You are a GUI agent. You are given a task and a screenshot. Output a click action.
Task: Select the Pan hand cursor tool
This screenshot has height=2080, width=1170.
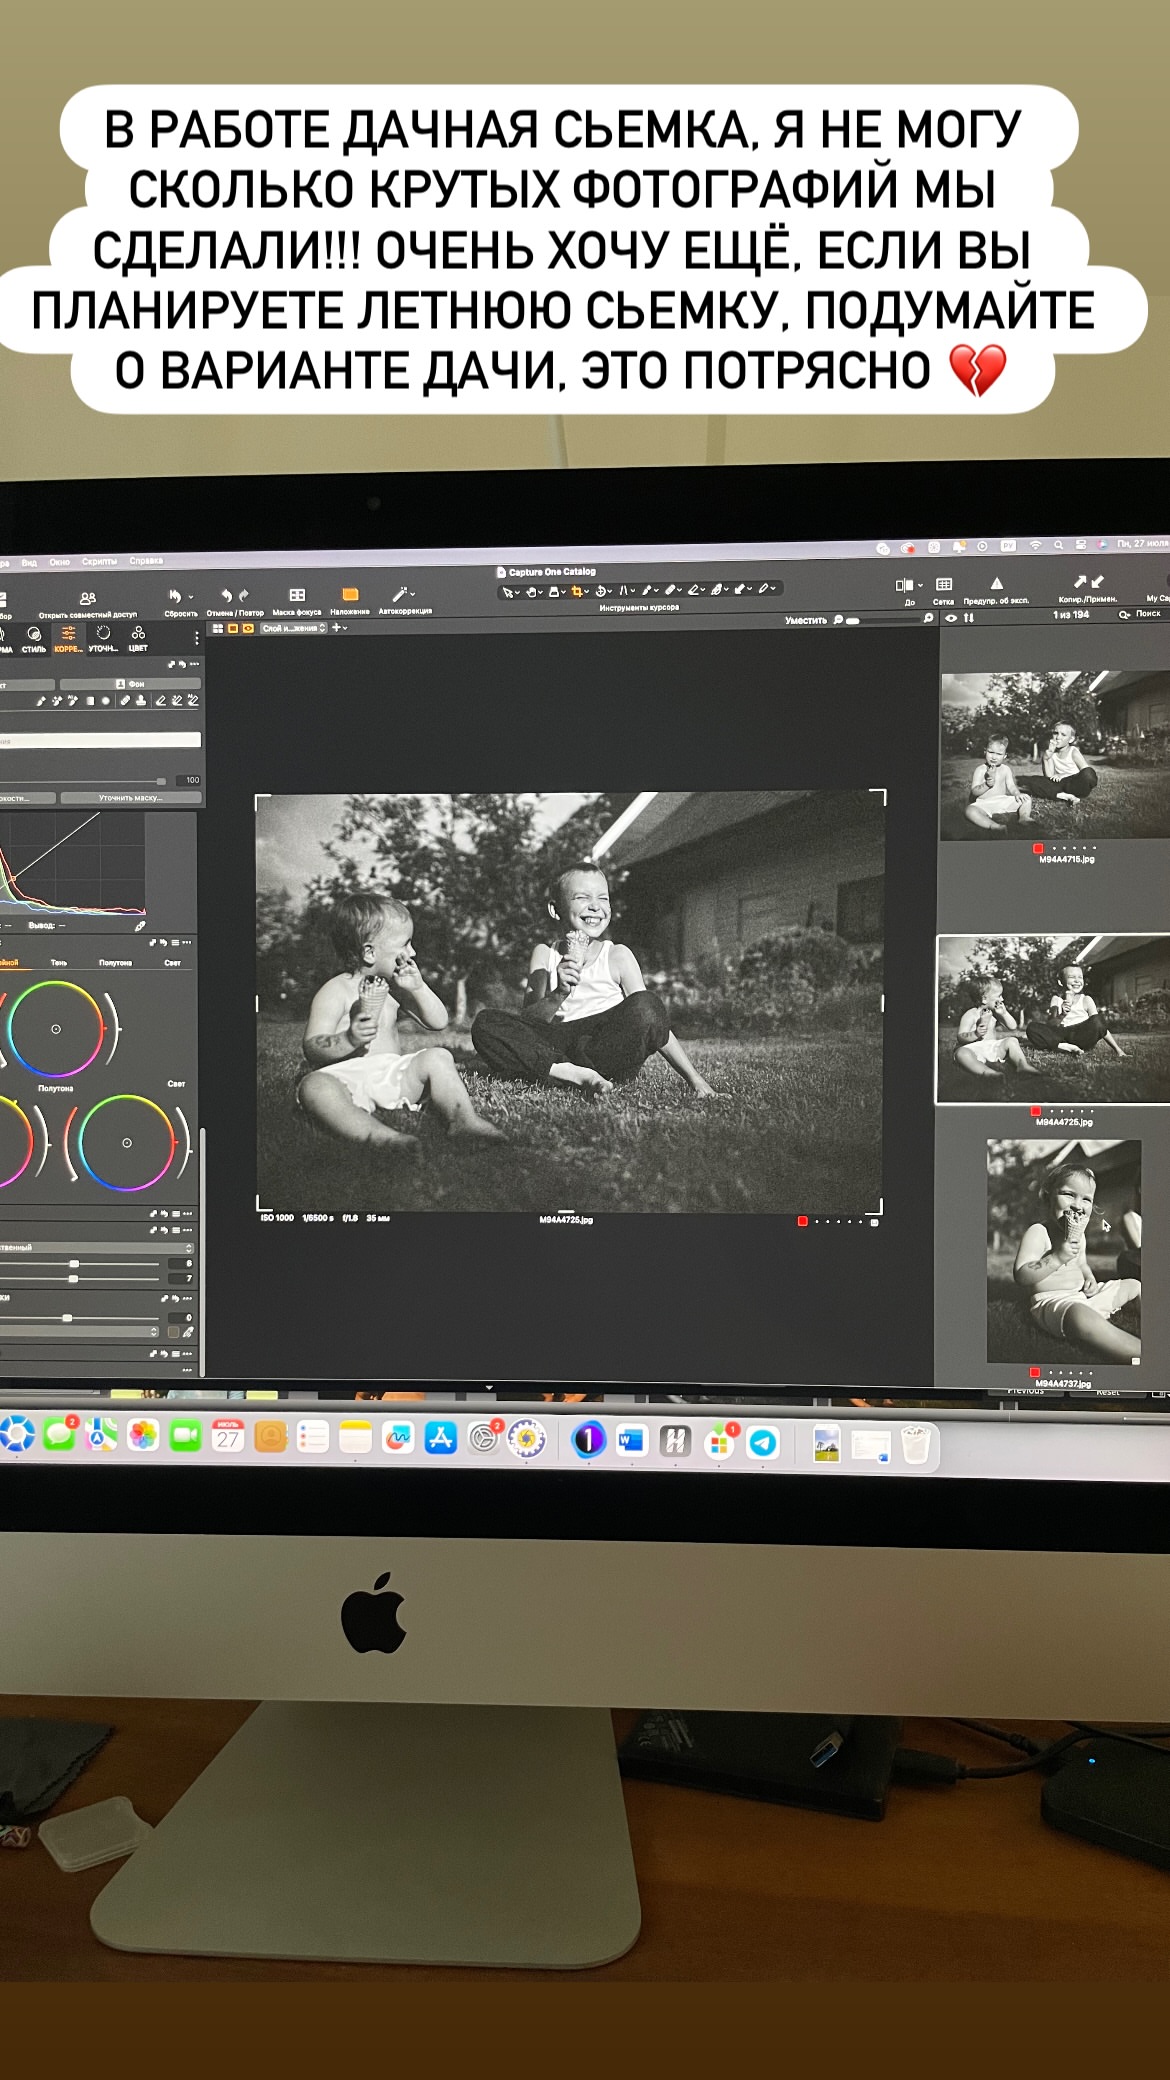(x=531, y=591)
